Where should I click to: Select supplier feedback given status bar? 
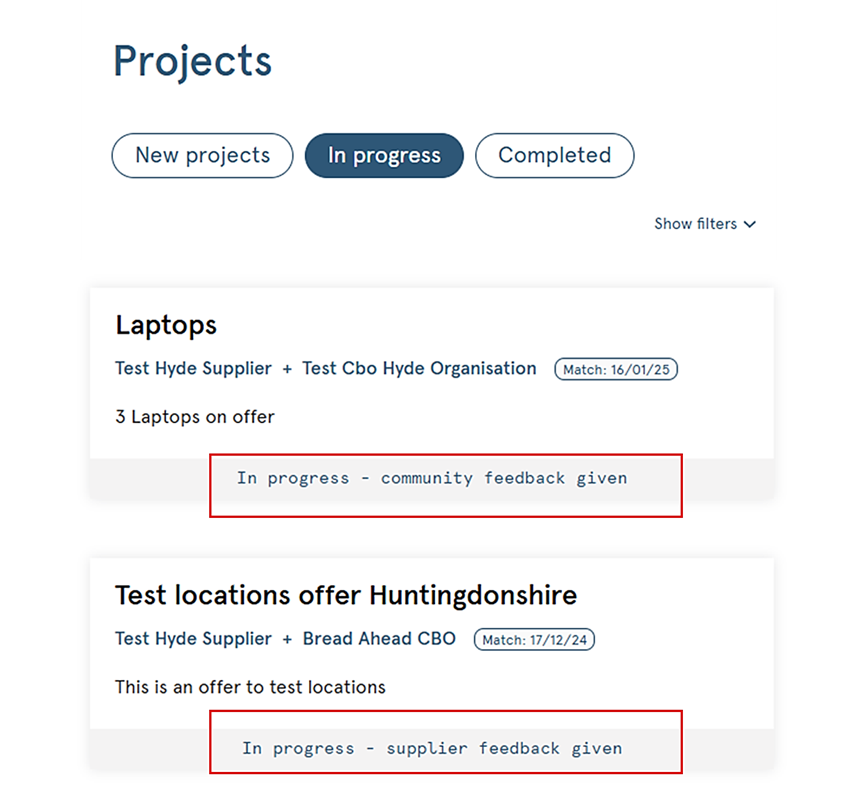[432, 749]
